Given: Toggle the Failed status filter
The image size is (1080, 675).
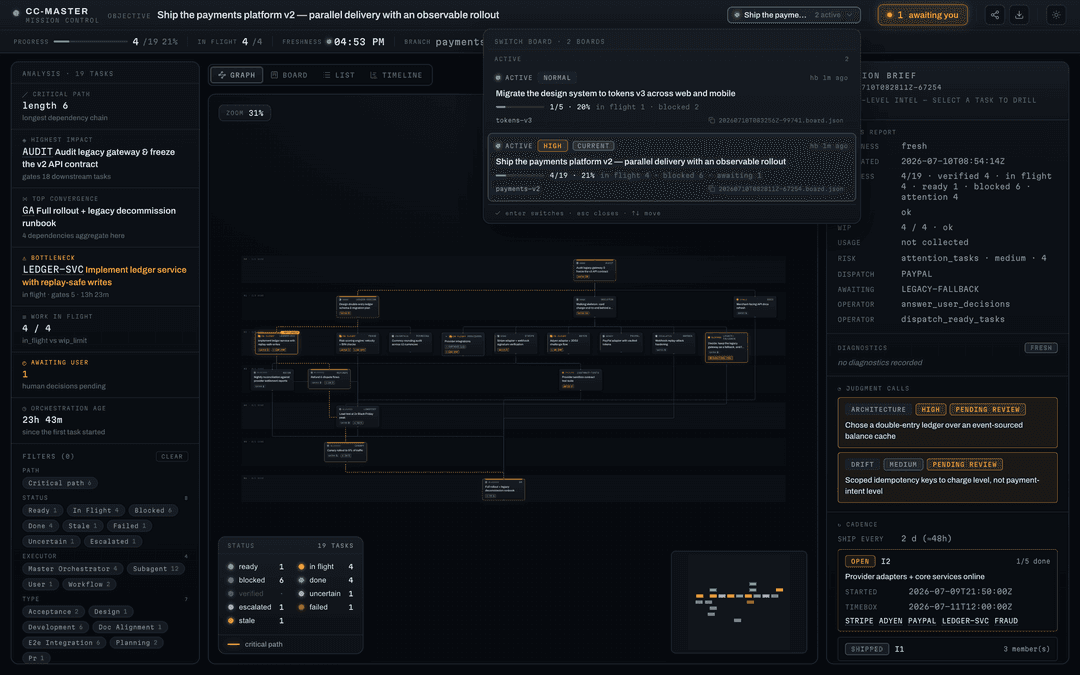Looking at the screenshot, I should point(129,526).
